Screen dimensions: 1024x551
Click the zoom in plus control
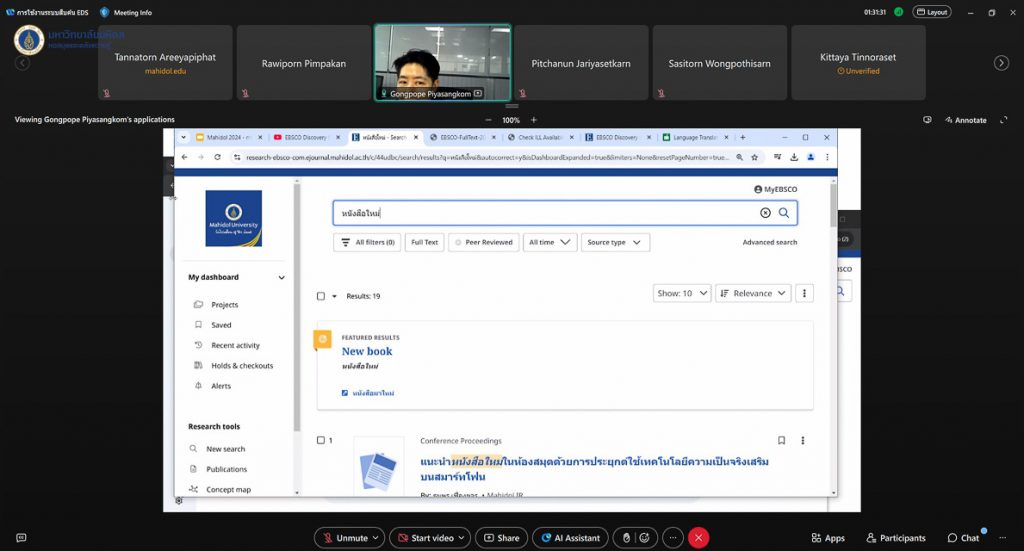click(533, 120)
